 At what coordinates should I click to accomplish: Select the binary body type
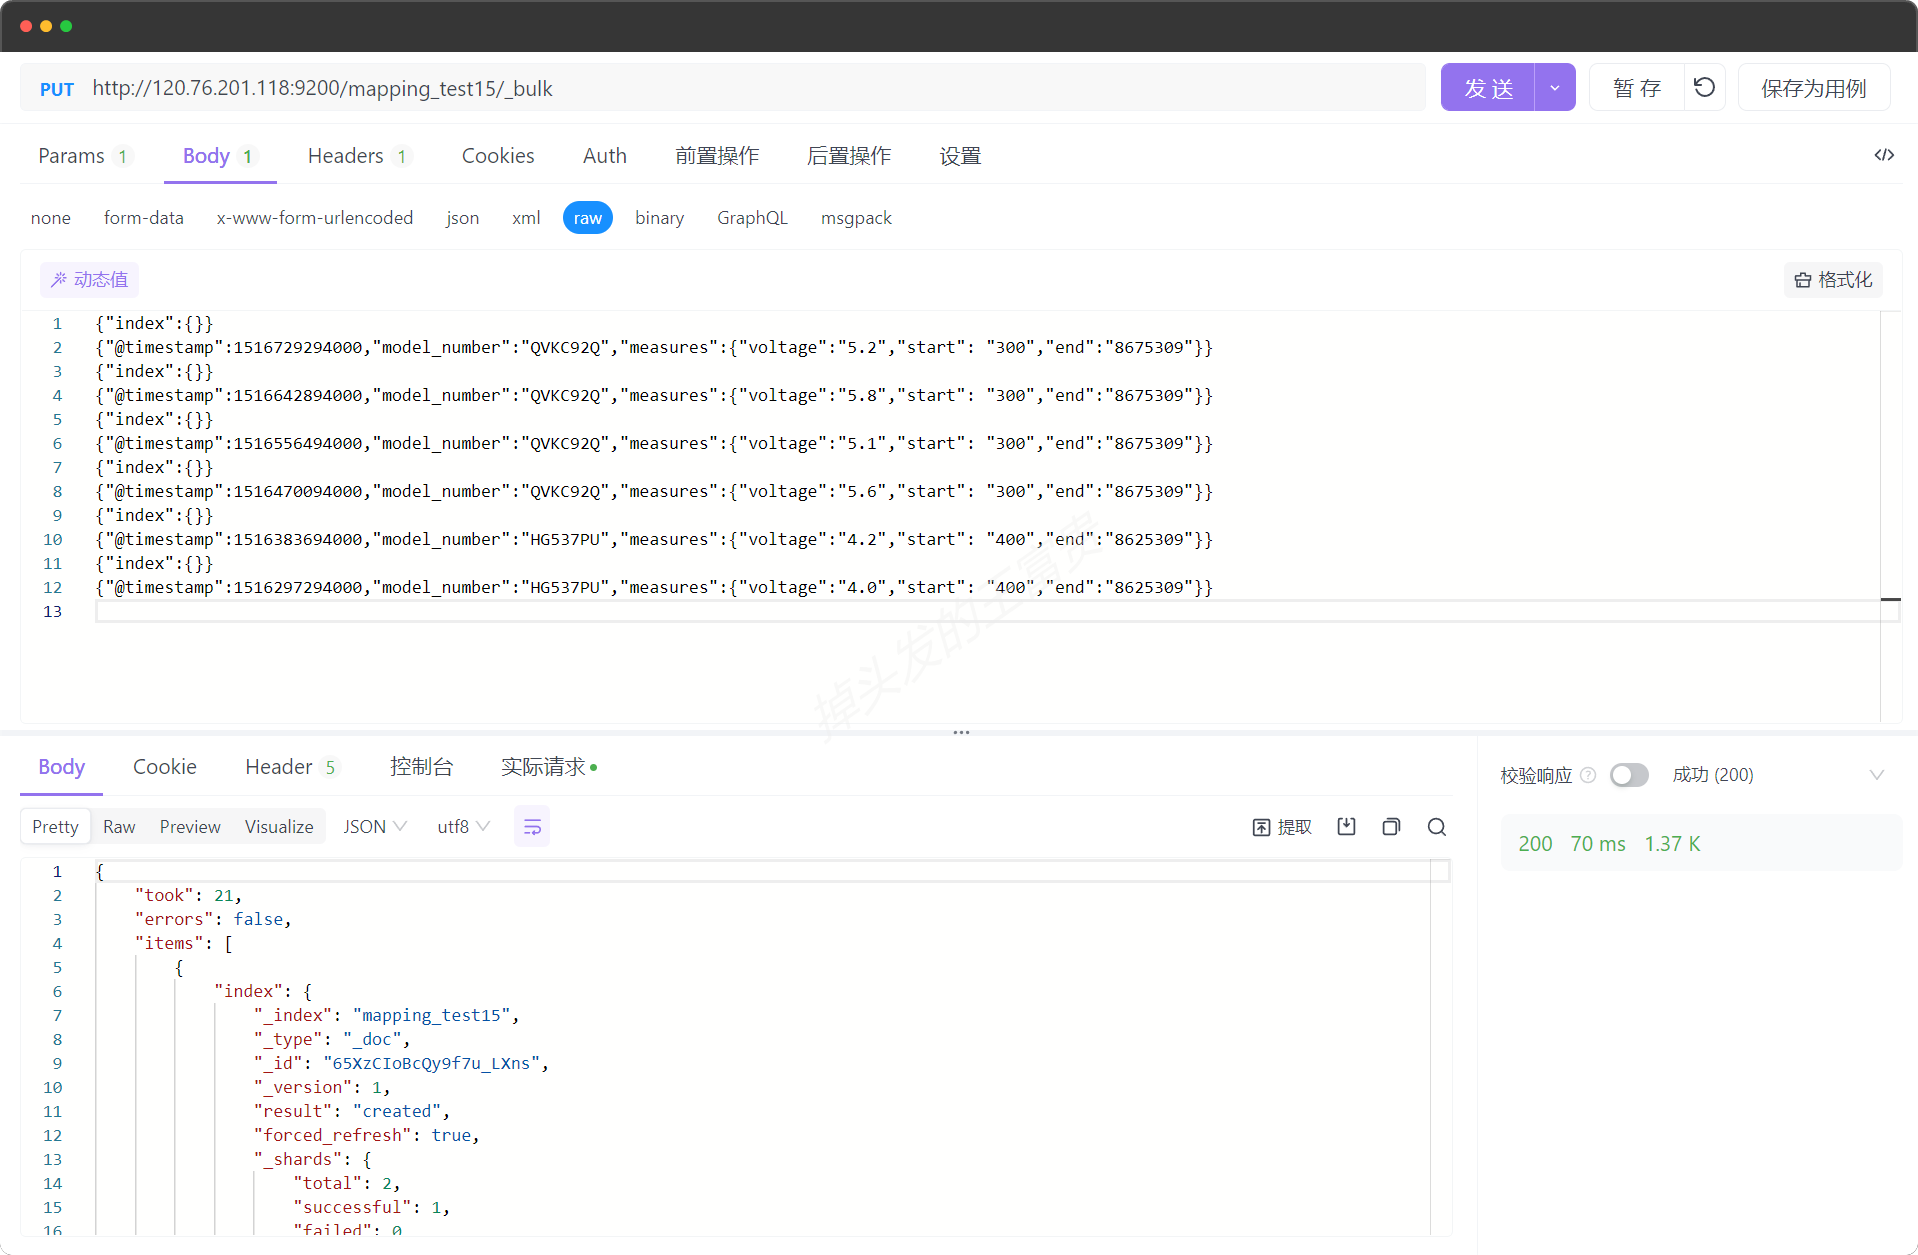[660, 218]
